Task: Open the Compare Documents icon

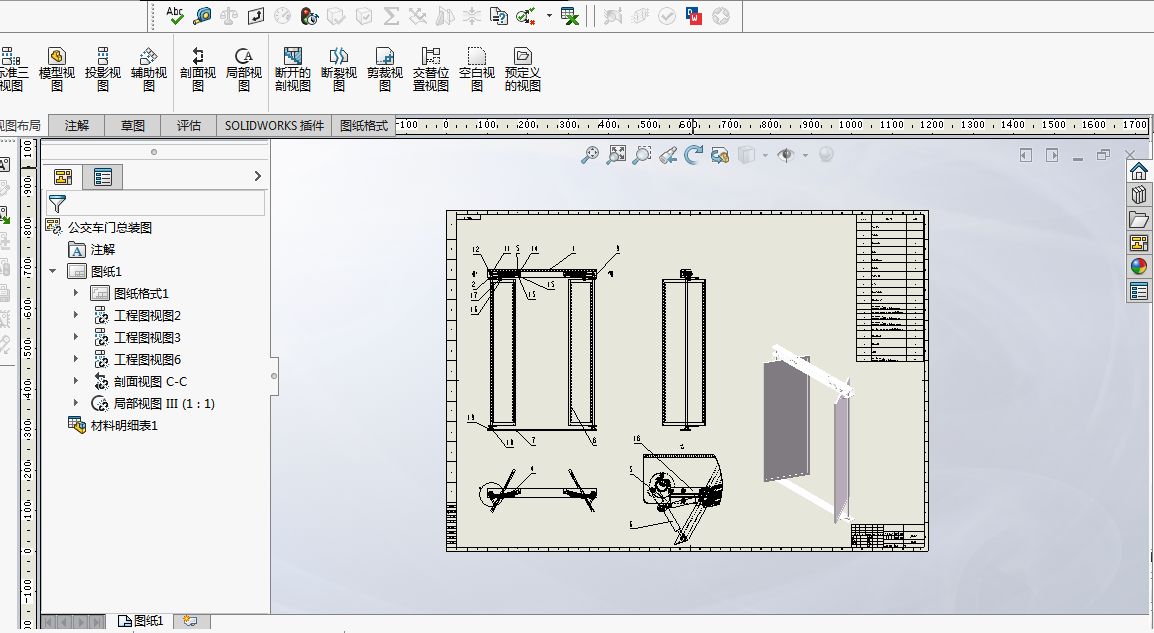Action: point(498,15)
